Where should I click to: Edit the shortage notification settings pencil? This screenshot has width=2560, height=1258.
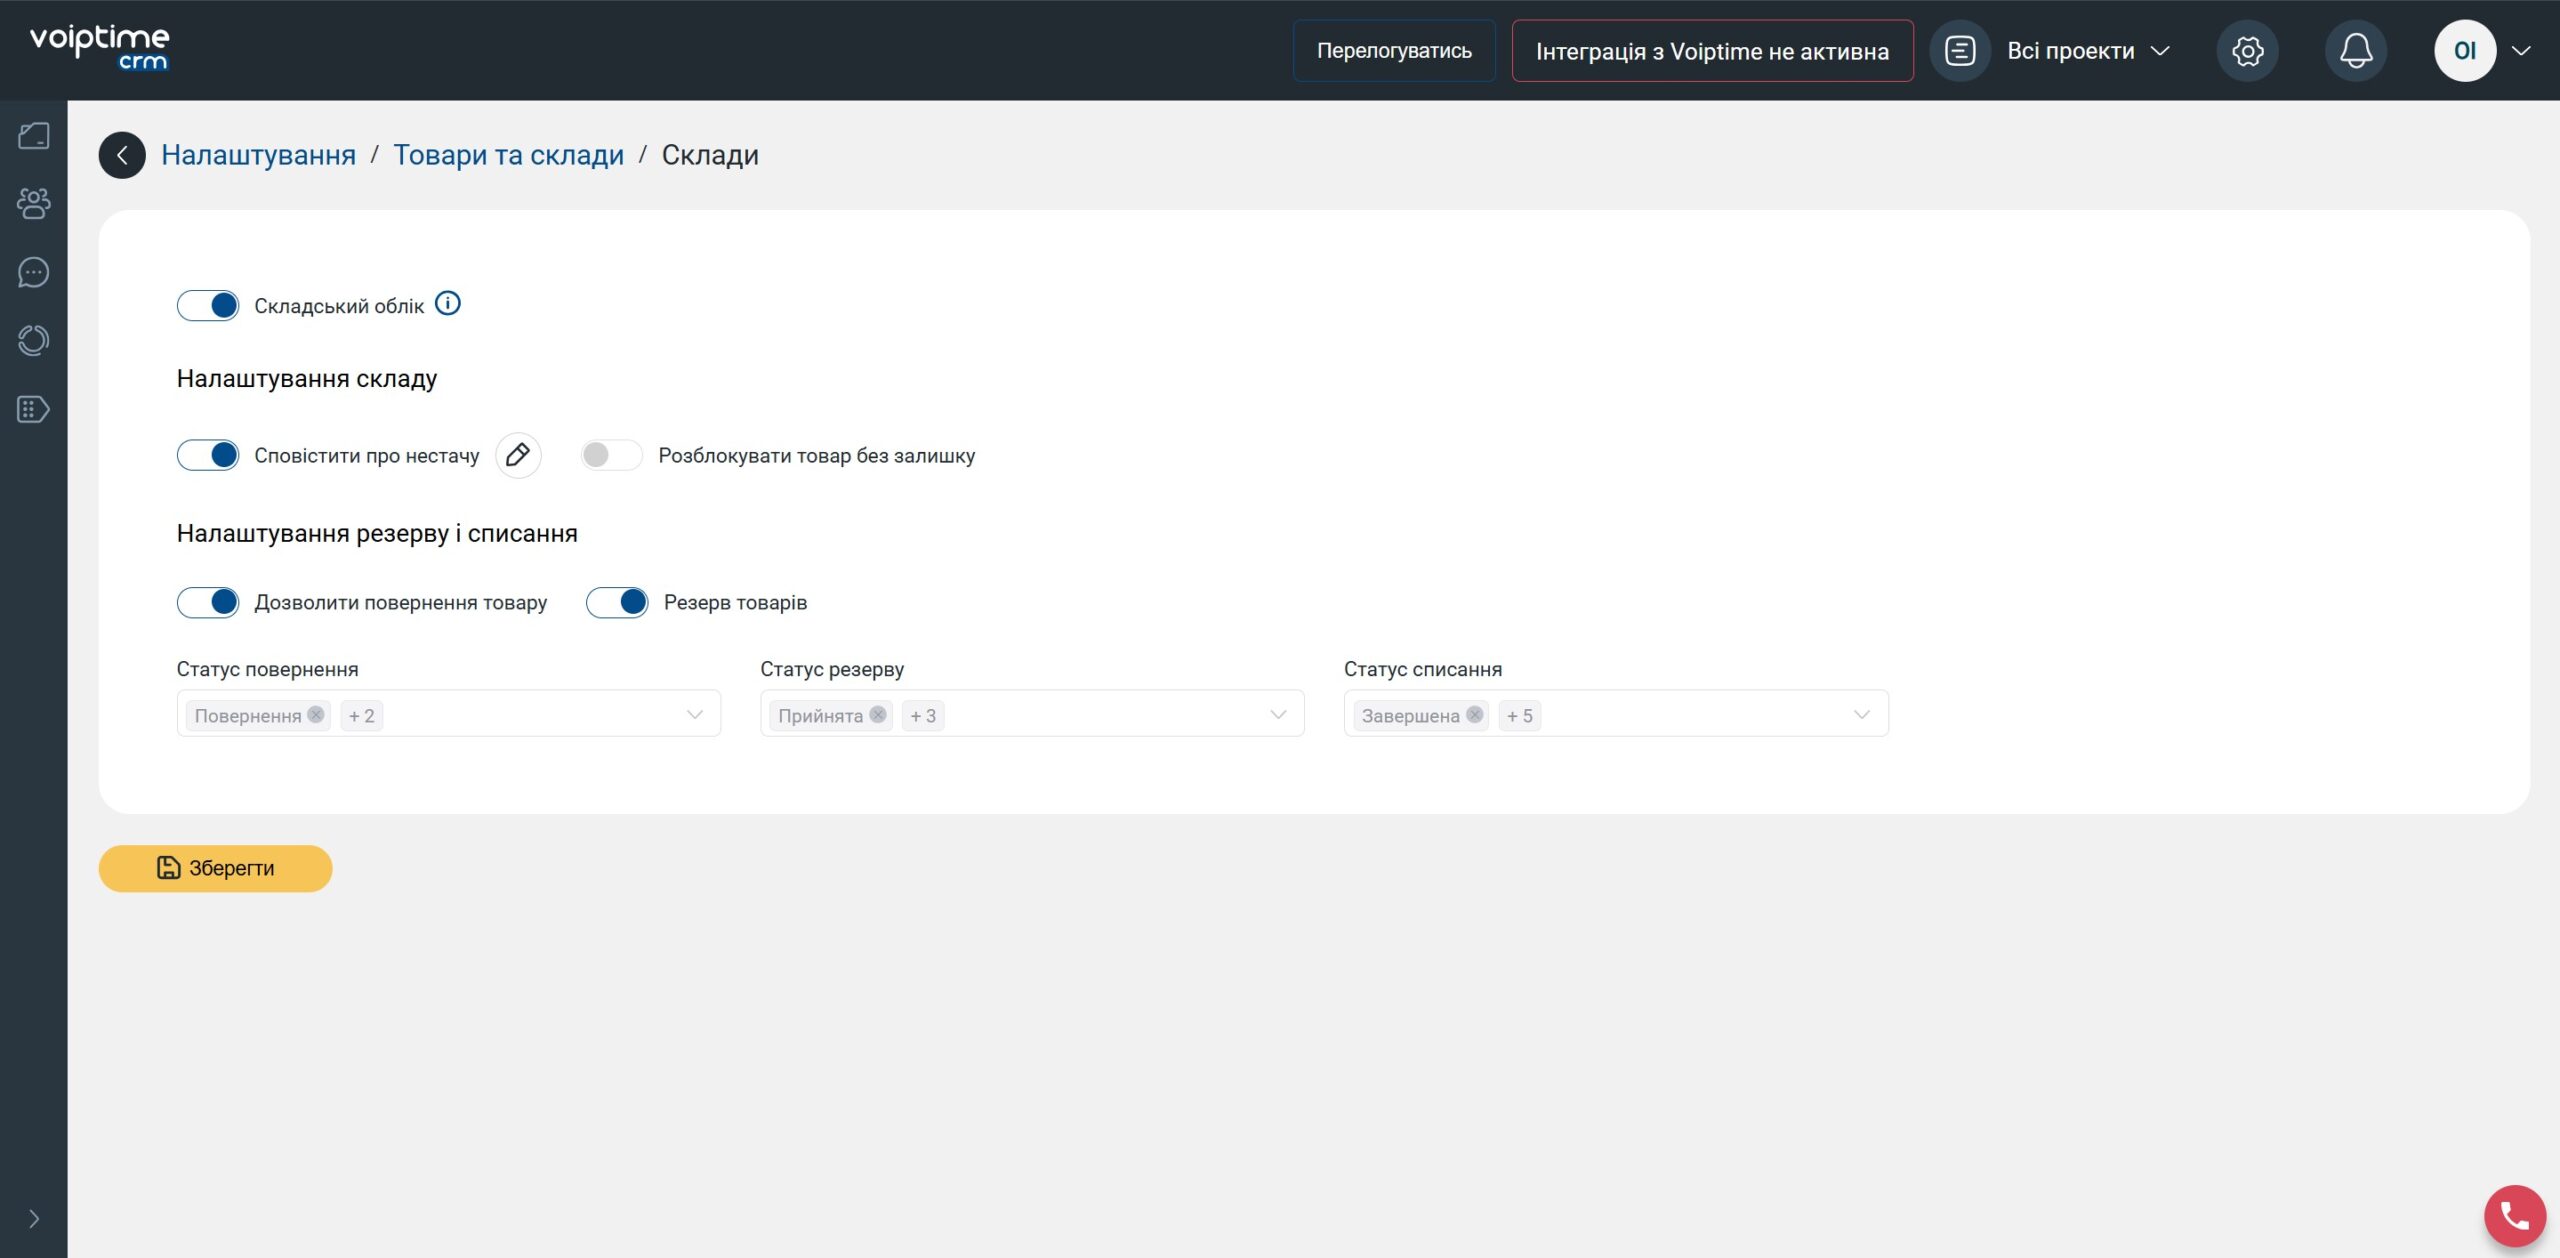pyautogui.click(x=518, y=455)
